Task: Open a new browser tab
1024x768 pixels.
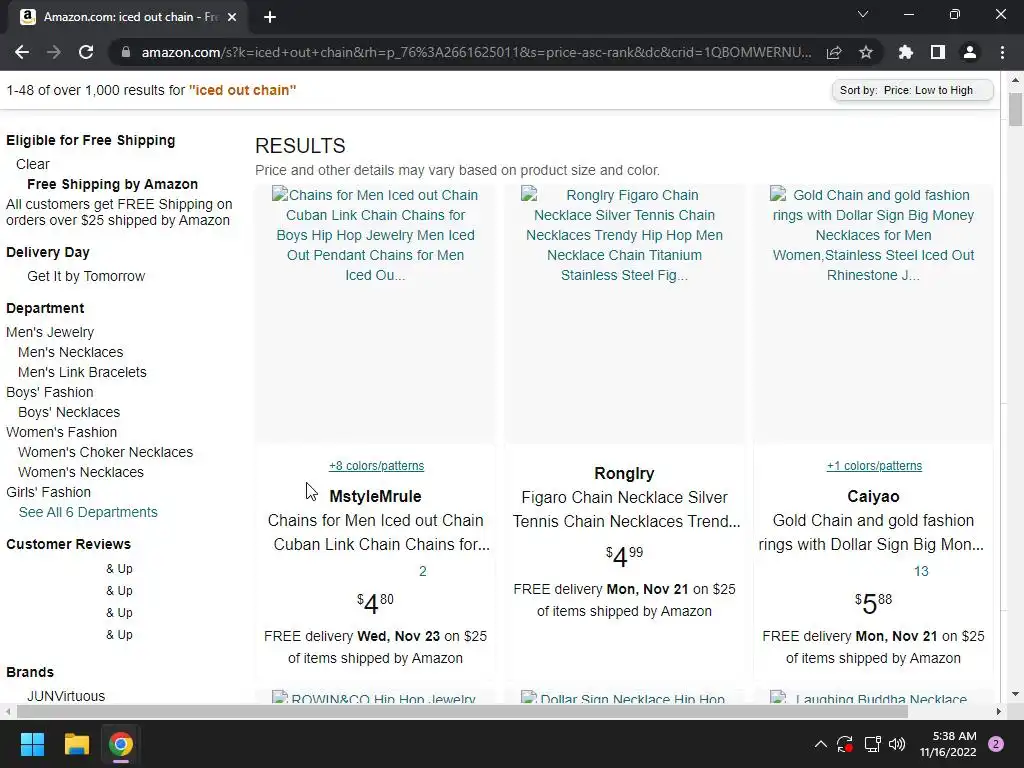Action: tap(270, 17)
